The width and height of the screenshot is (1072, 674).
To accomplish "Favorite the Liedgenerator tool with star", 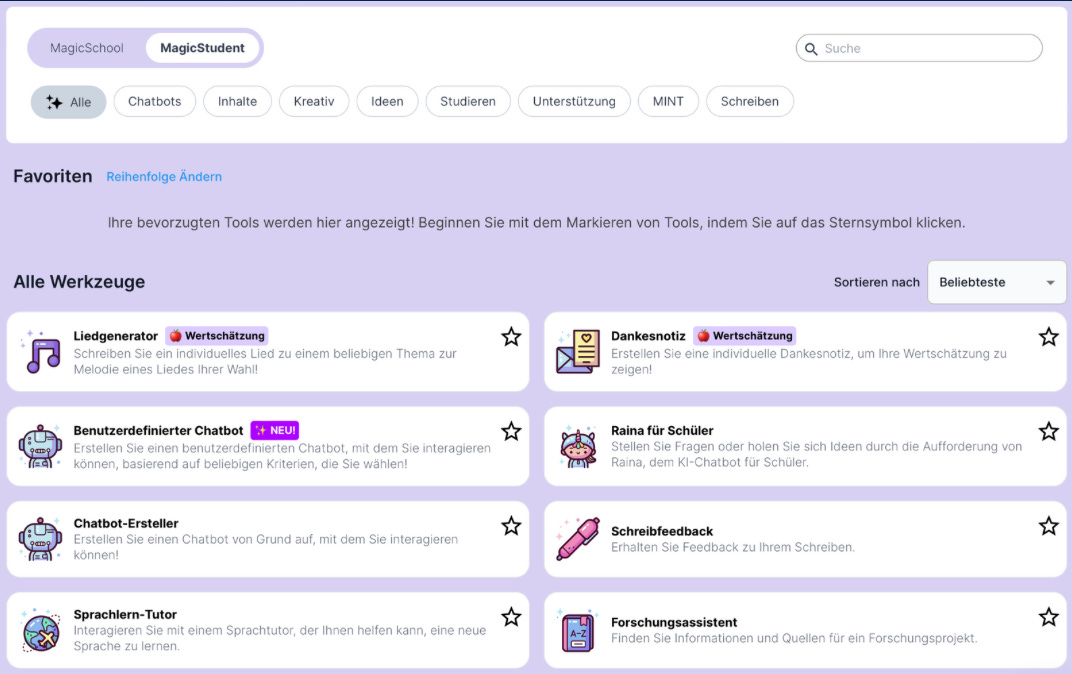I will point(511,336).
